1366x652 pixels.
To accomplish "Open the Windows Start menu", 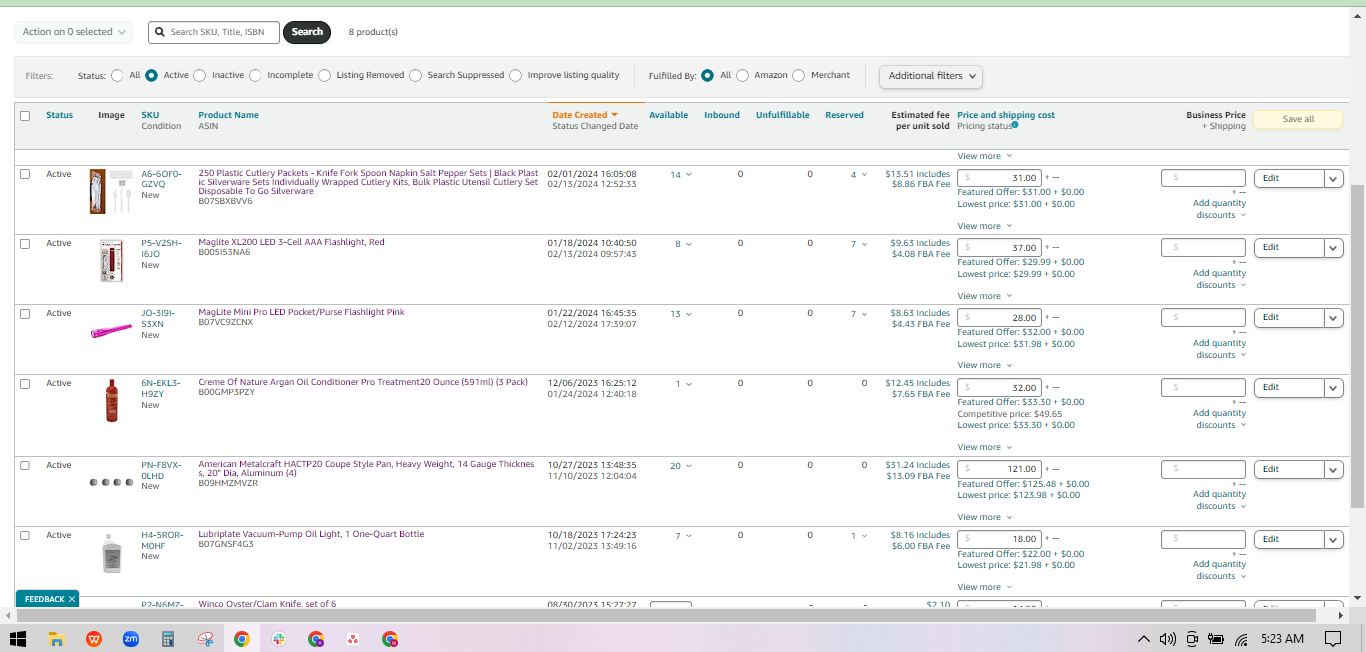I will pos(18,638).
